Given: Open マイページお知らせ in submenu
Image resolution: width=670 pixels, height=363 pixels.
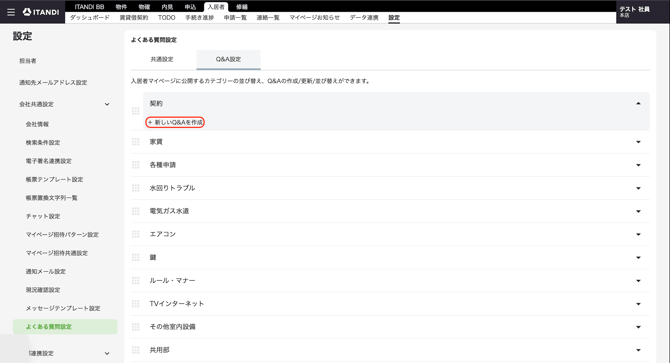Looking at the screenshot, I should point(315,18).
